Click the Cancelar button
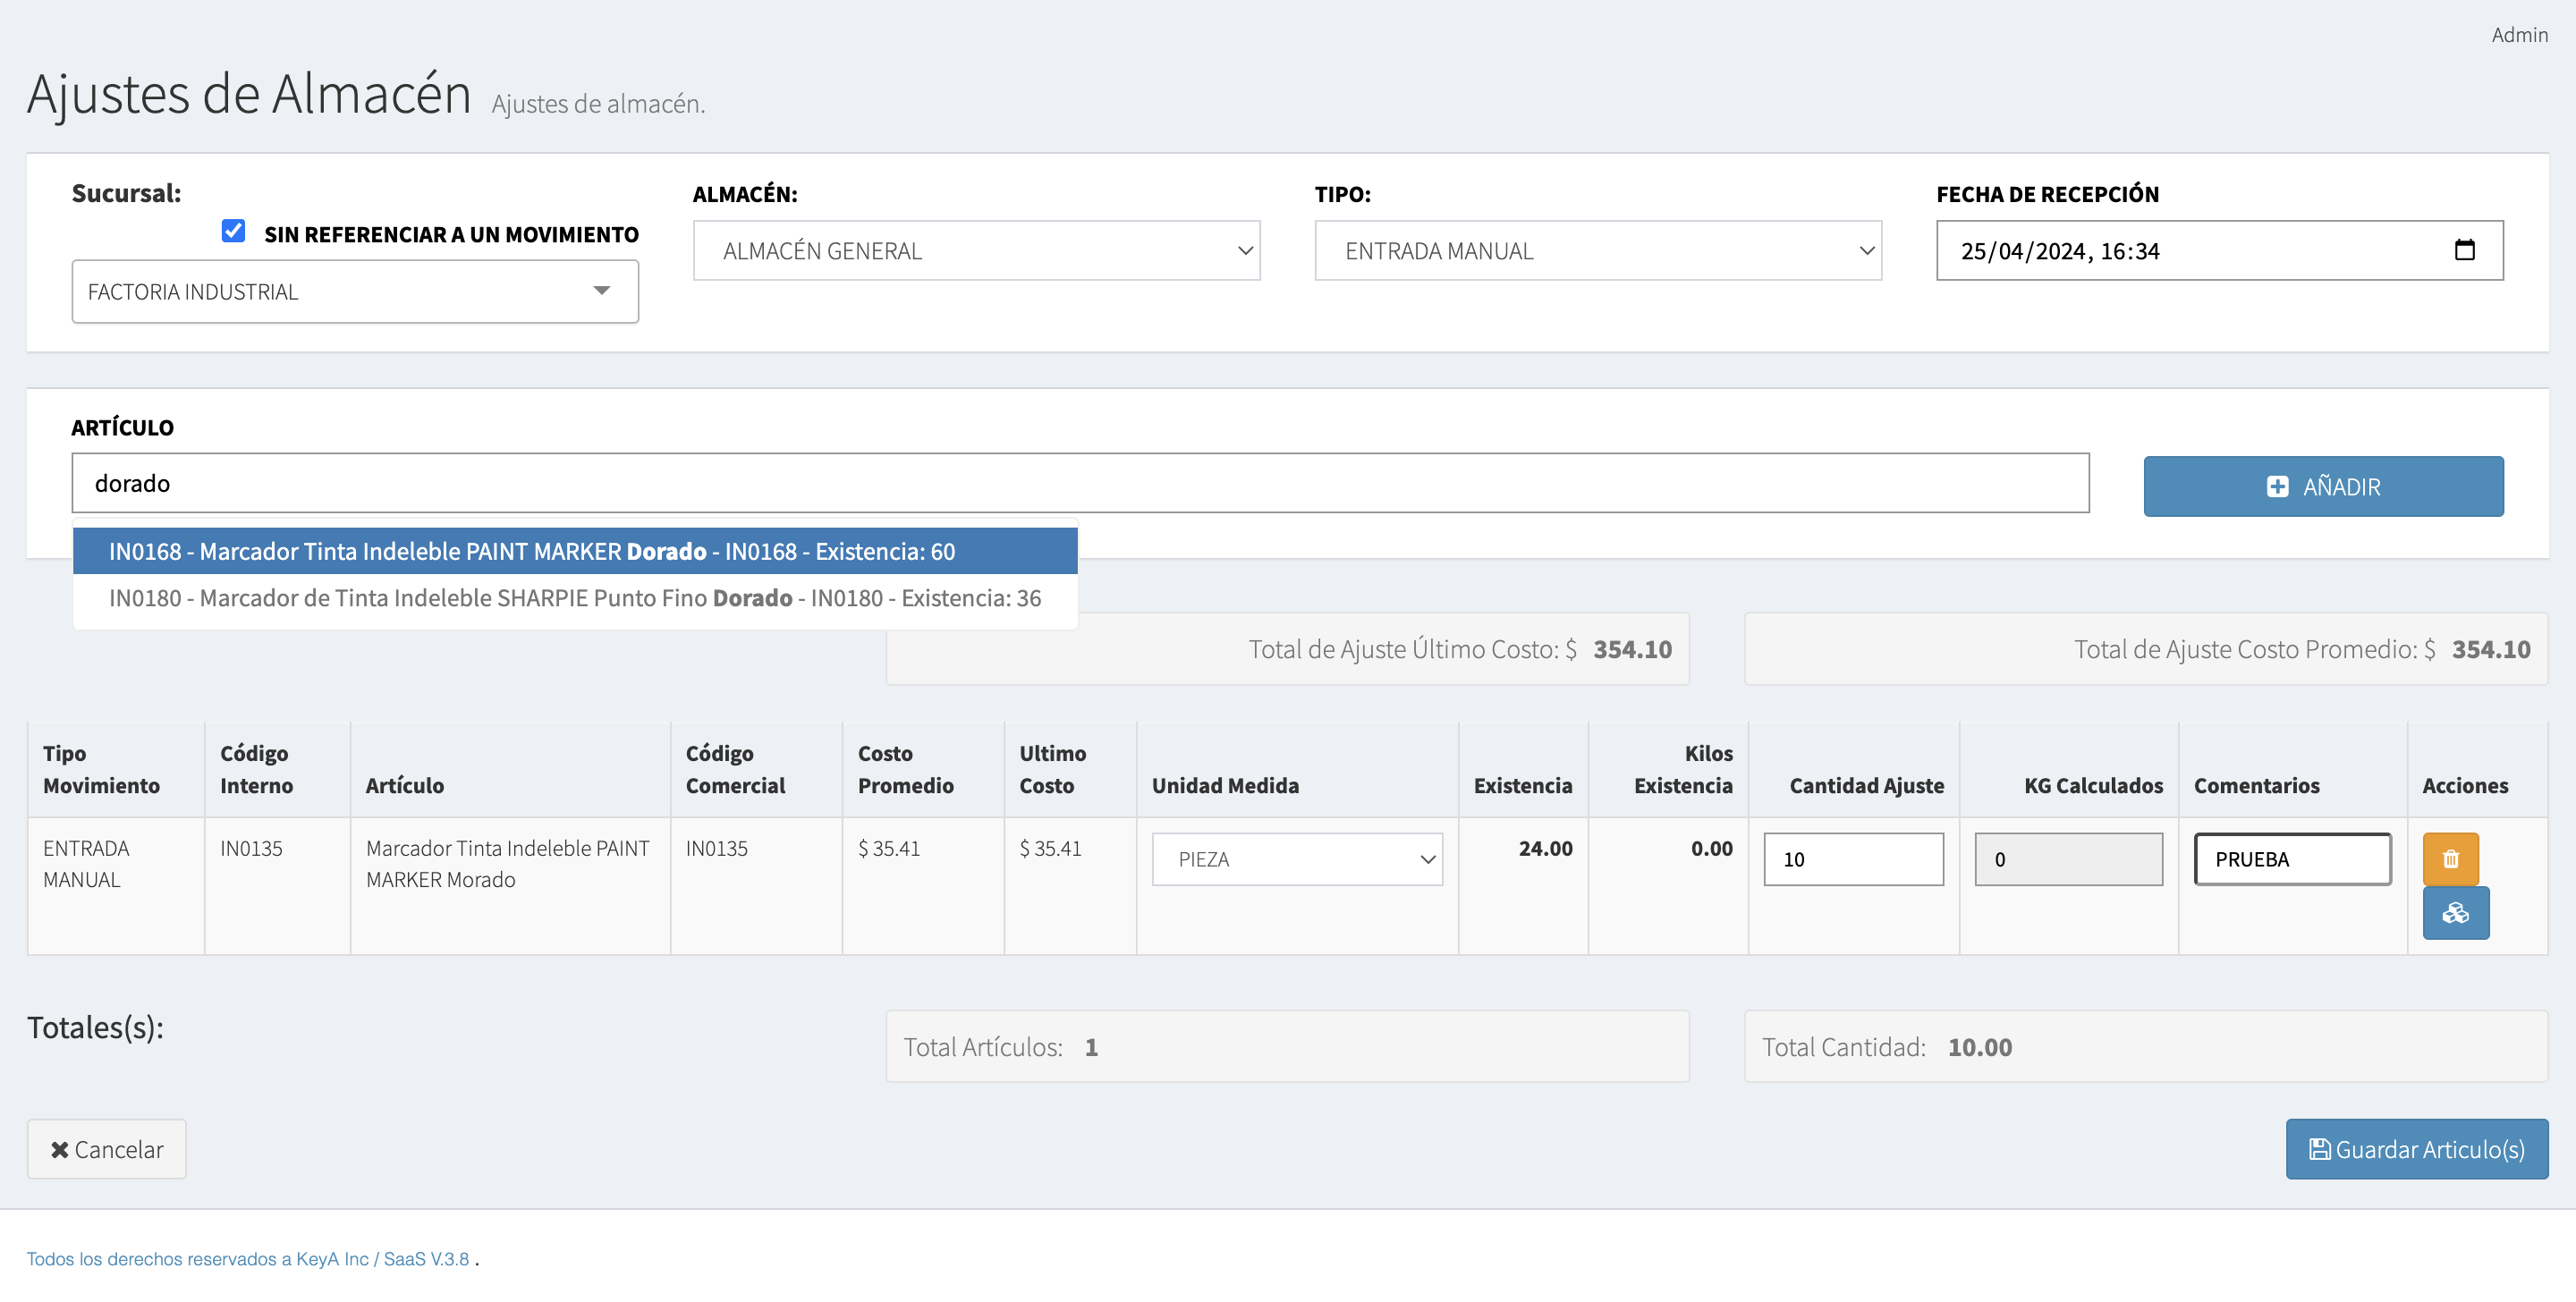 tap(106, 1148)
